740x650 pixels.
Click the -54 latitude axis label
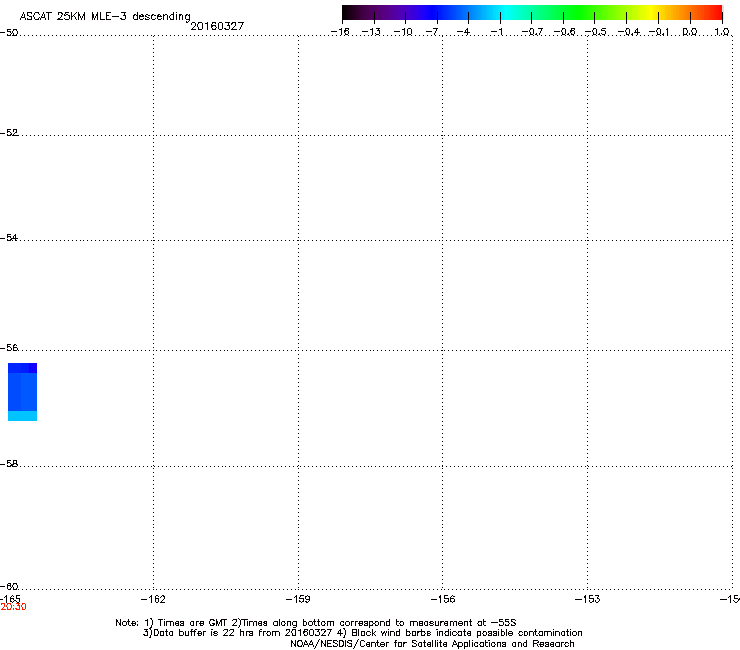[x=9, y=237]
